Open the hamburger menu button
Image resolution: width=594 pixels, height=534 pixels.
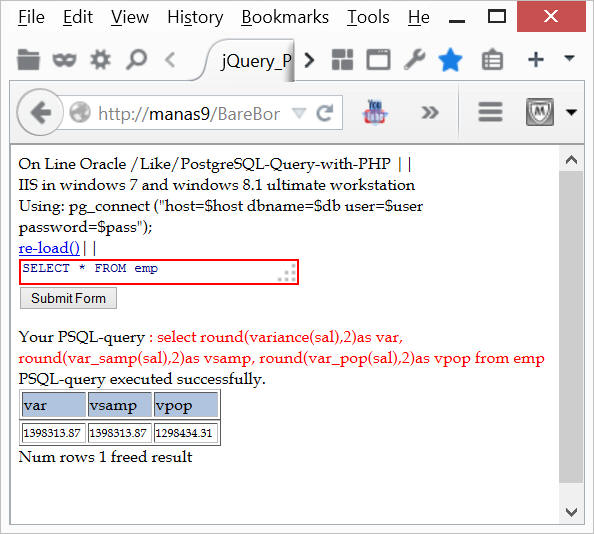(490, 112)
